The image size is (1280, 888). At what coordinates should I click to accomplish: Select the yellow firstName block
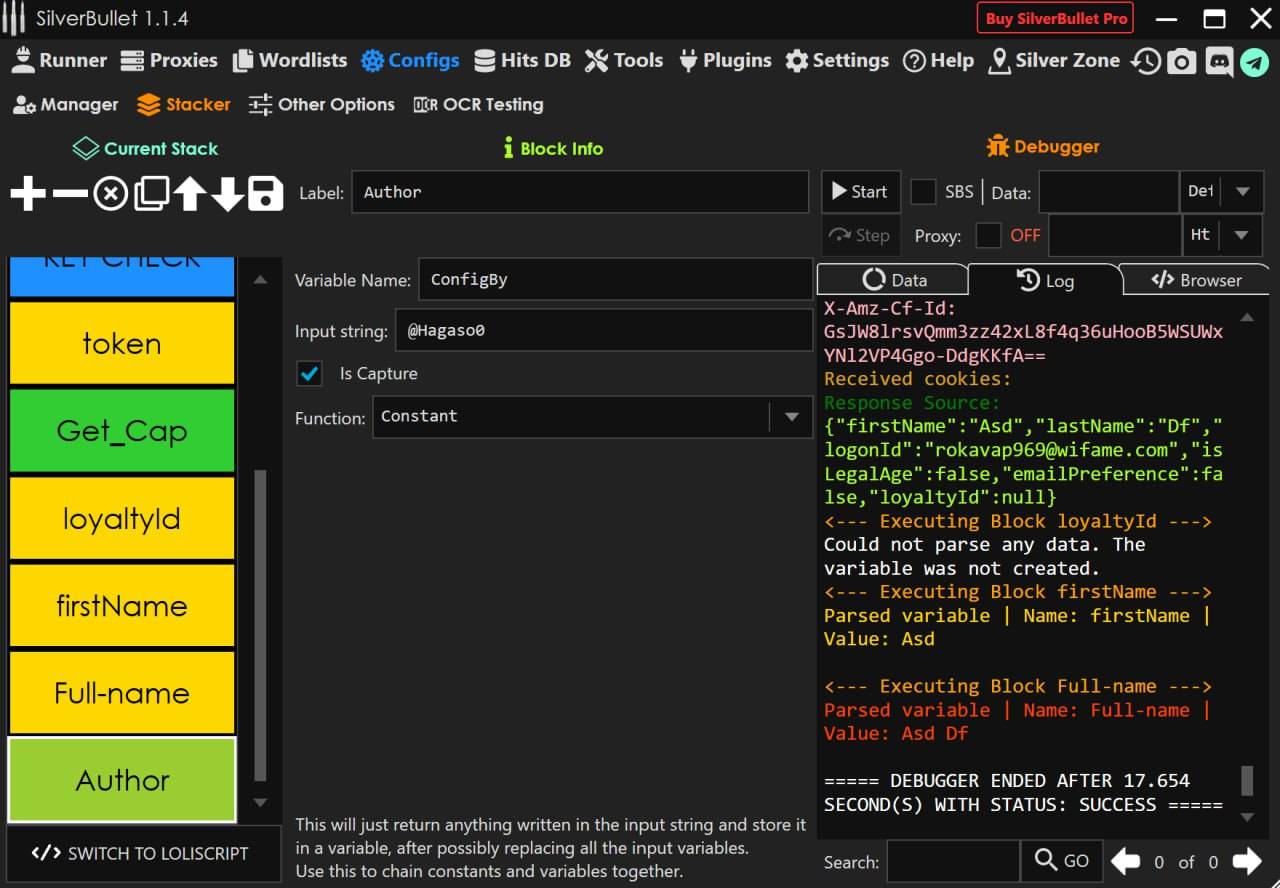(122, 606)
